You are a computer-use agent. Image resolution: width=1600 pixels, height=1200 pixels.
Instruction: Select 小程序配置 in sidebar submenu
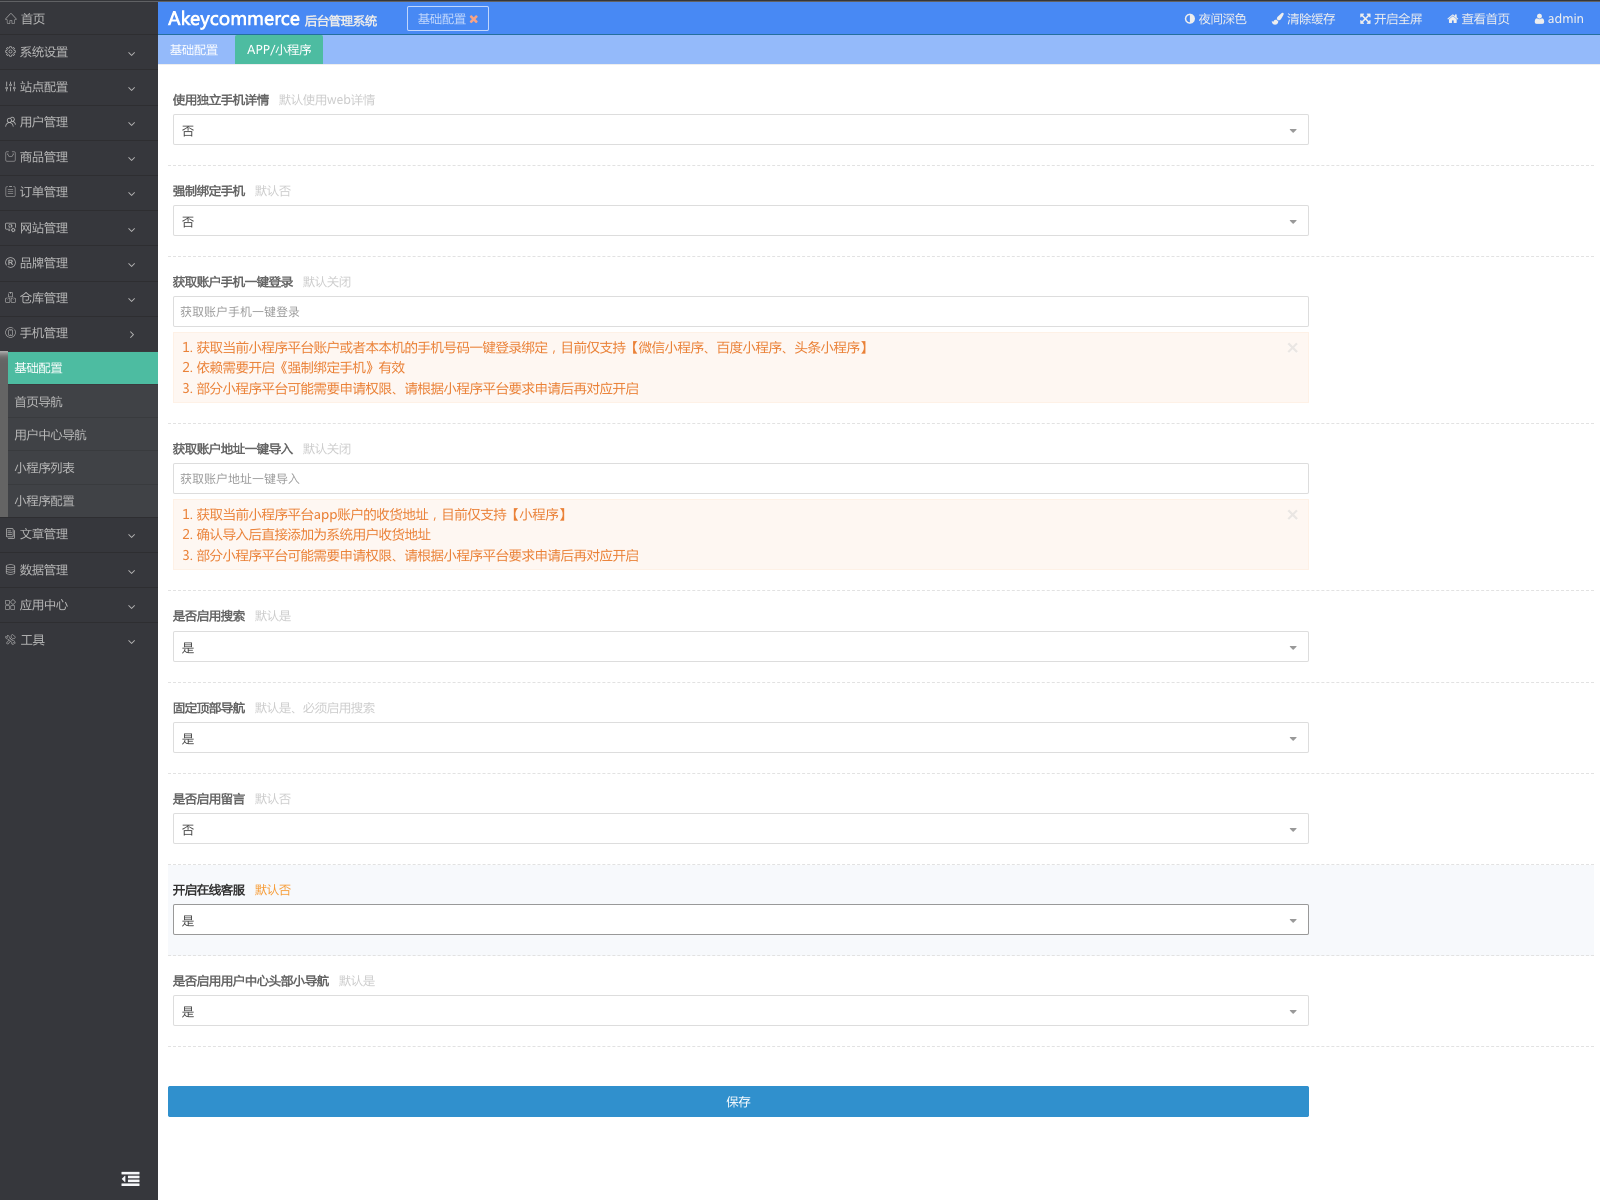[x=83, y=501]
